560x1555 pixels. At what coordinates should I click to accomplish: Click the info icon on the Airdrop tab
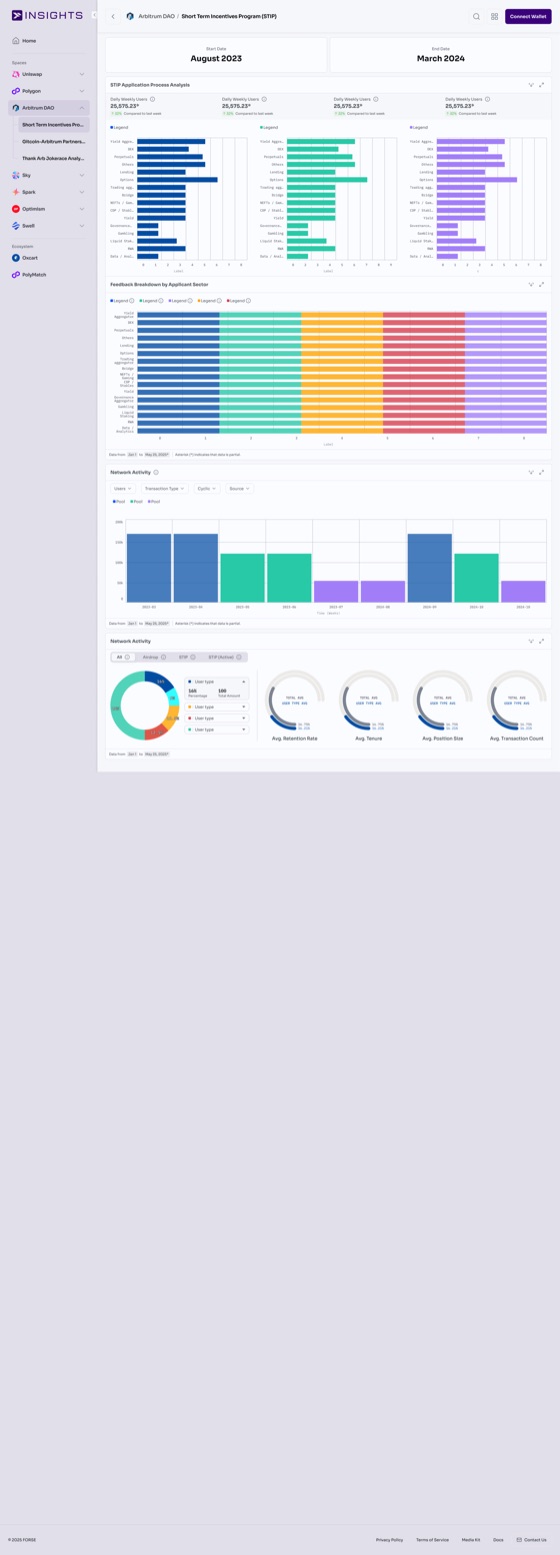point(165,657)
